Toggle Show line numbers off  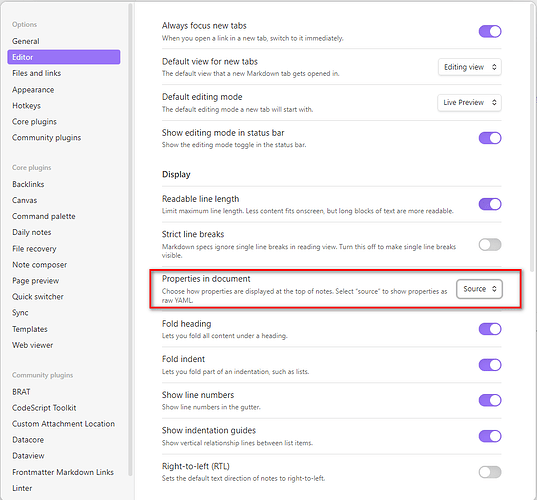[x=490, y=400]
